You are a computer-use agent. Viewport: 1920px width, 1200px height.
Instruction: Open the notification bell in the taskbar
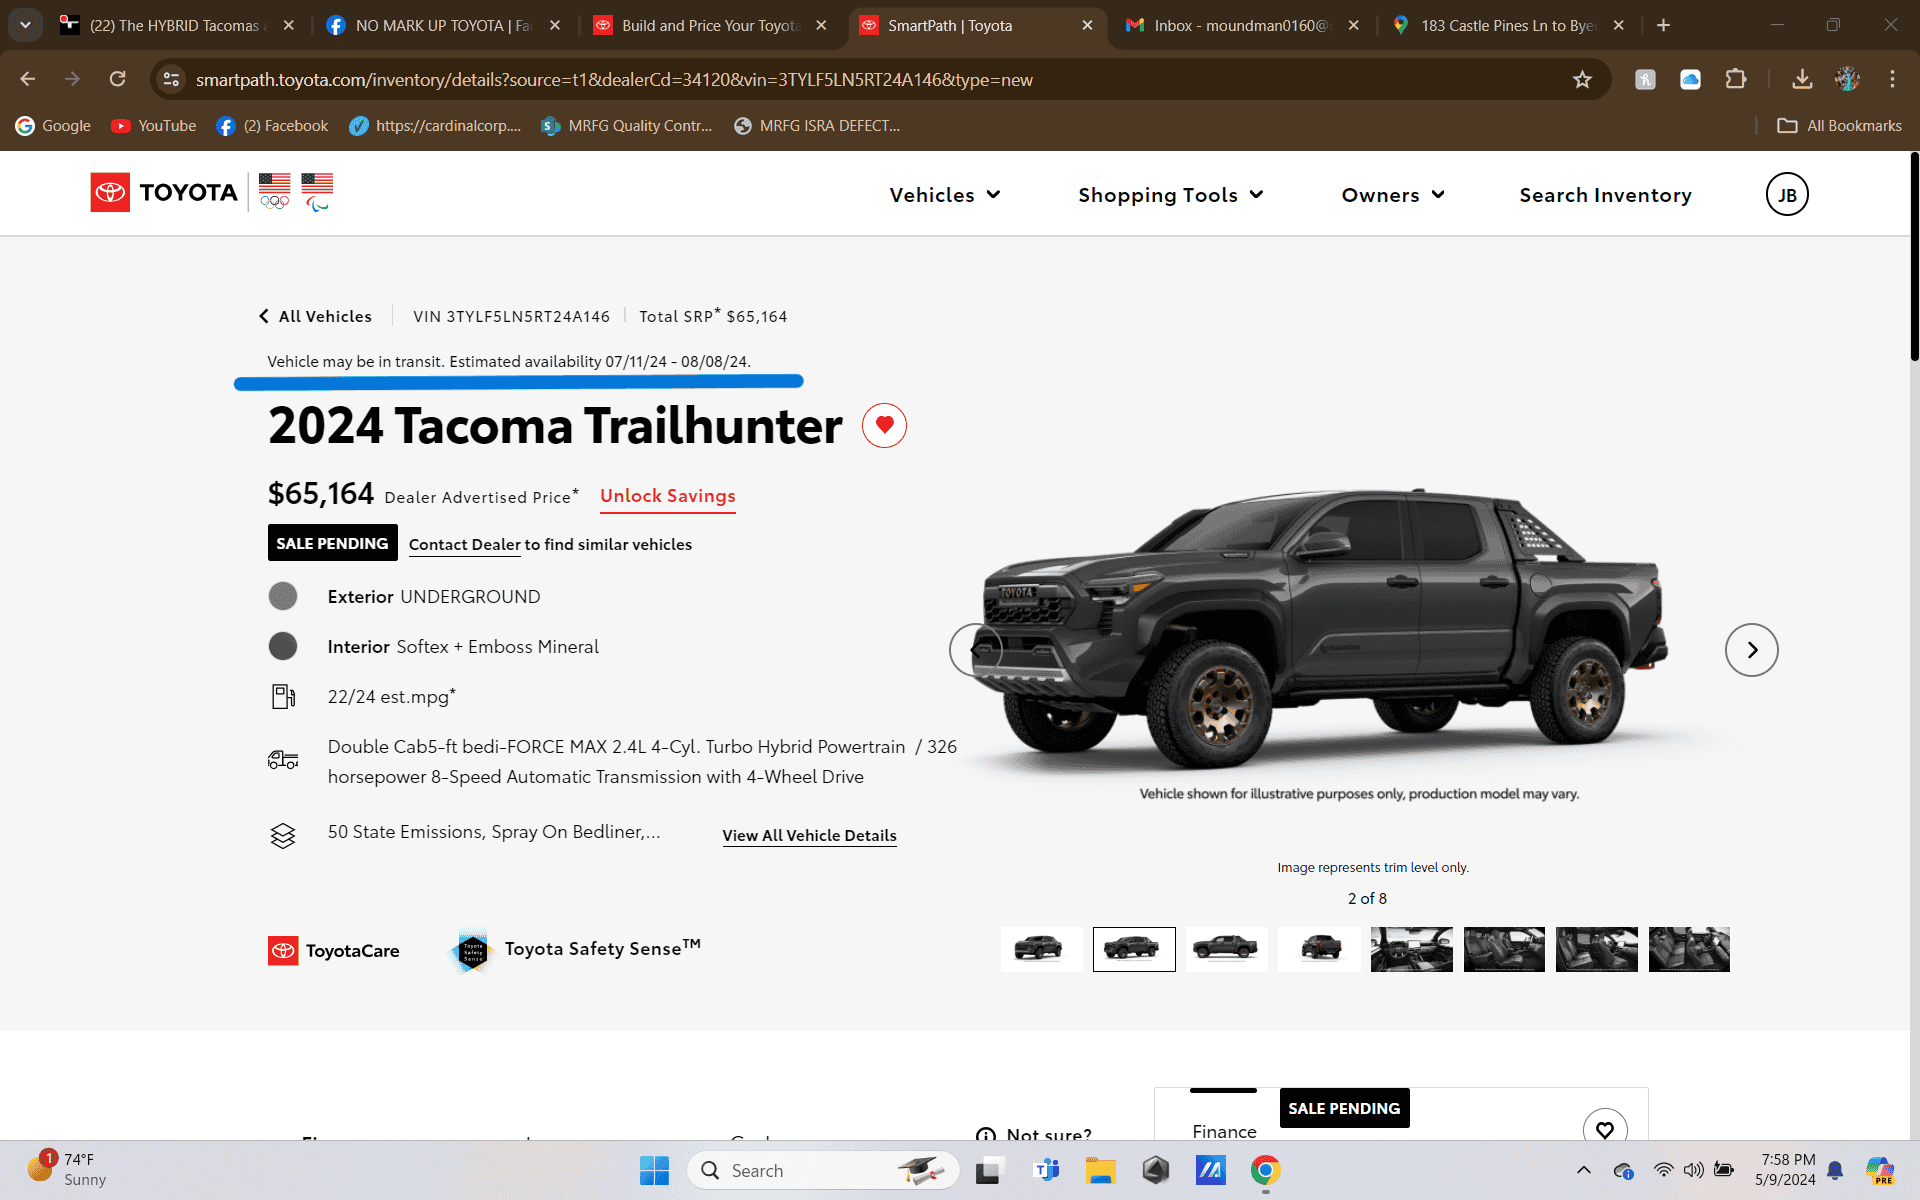1835,1170
